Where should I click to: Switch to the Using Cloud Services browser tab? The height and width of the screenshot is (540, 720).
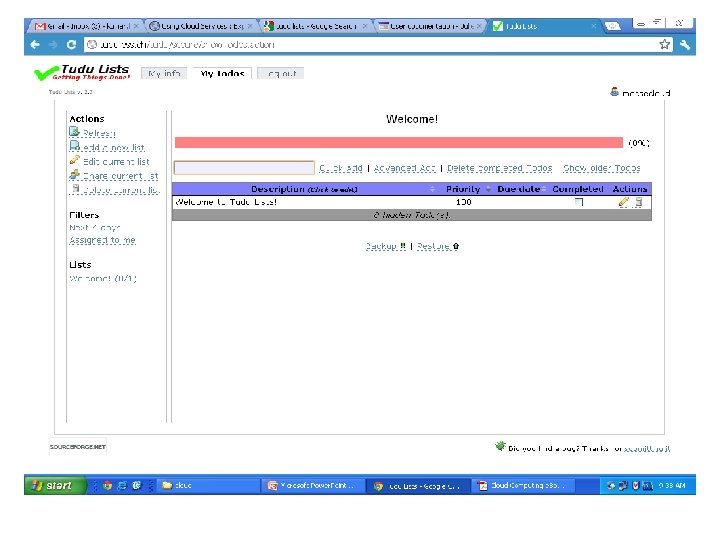point(201,26)
